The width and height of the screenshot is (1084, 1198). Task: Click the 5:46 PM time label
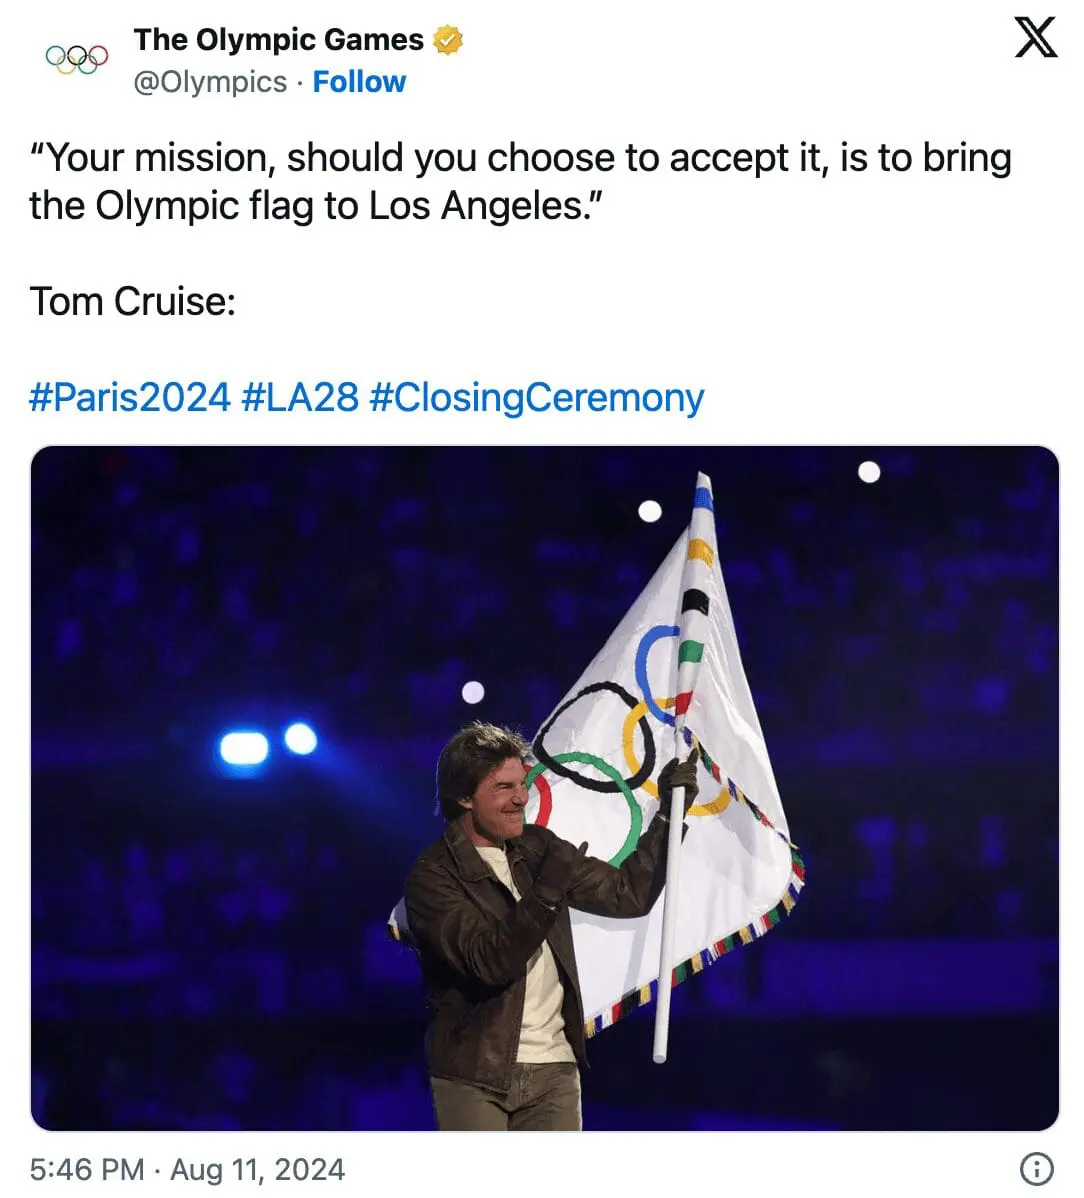85,1168
